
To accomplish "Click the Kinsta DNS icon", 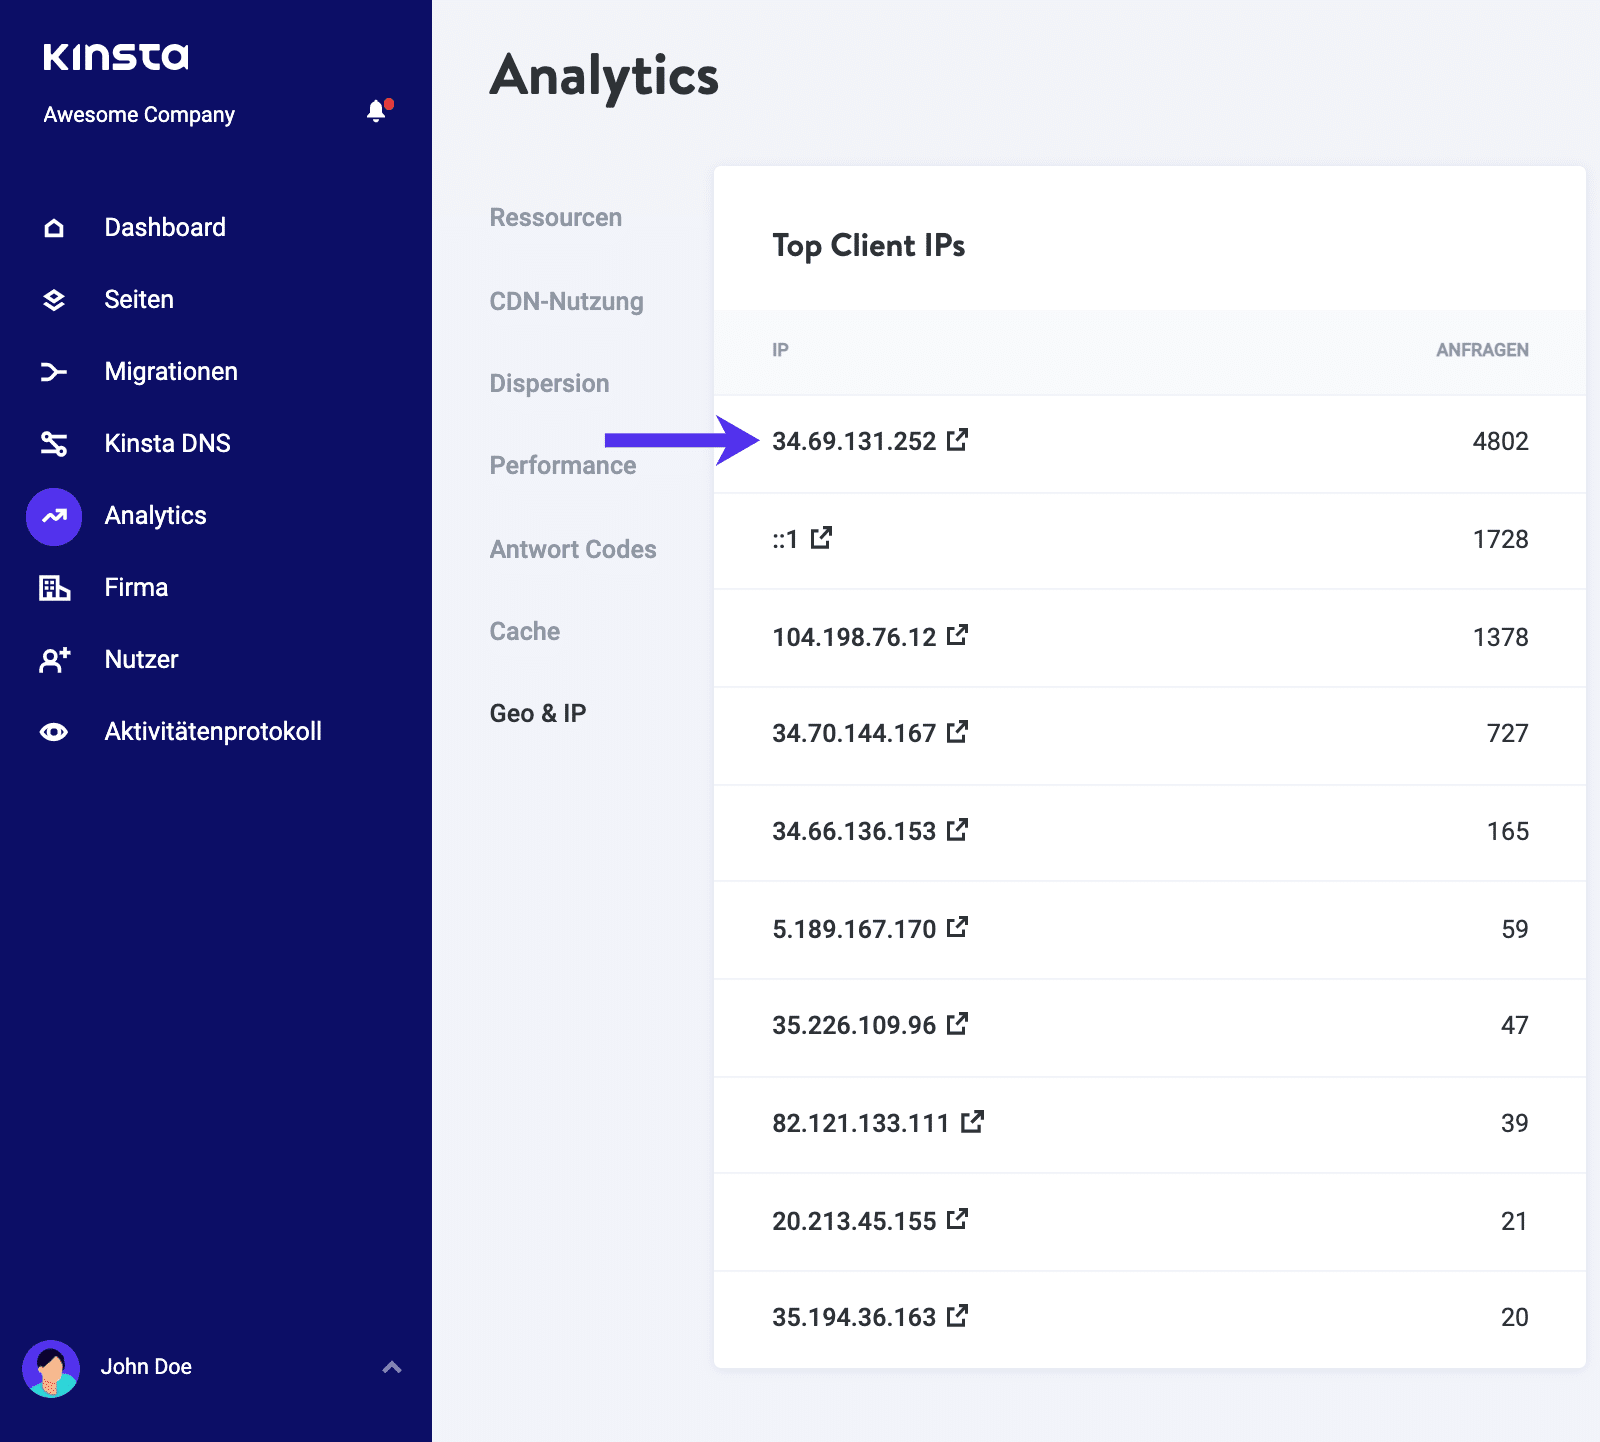I will pyautogui.click(x=54, y=444).
